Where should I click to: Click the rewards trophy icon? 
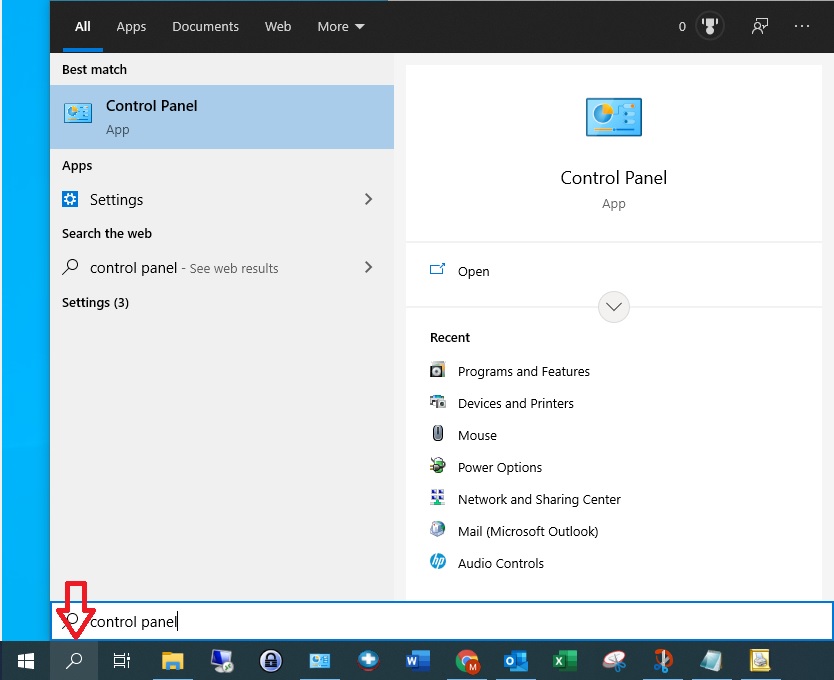(x=710, y=26)
